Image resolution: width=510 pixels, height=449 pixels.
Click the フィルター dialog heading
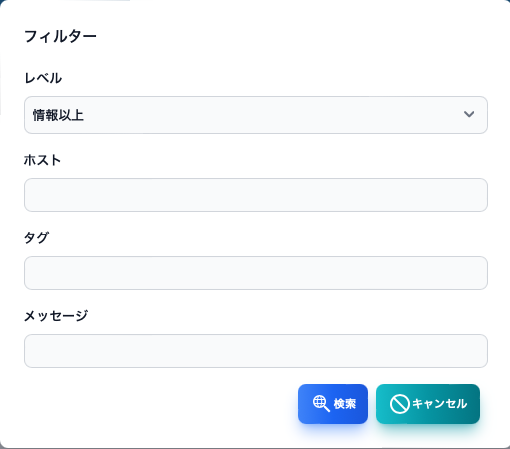(60, 36)
